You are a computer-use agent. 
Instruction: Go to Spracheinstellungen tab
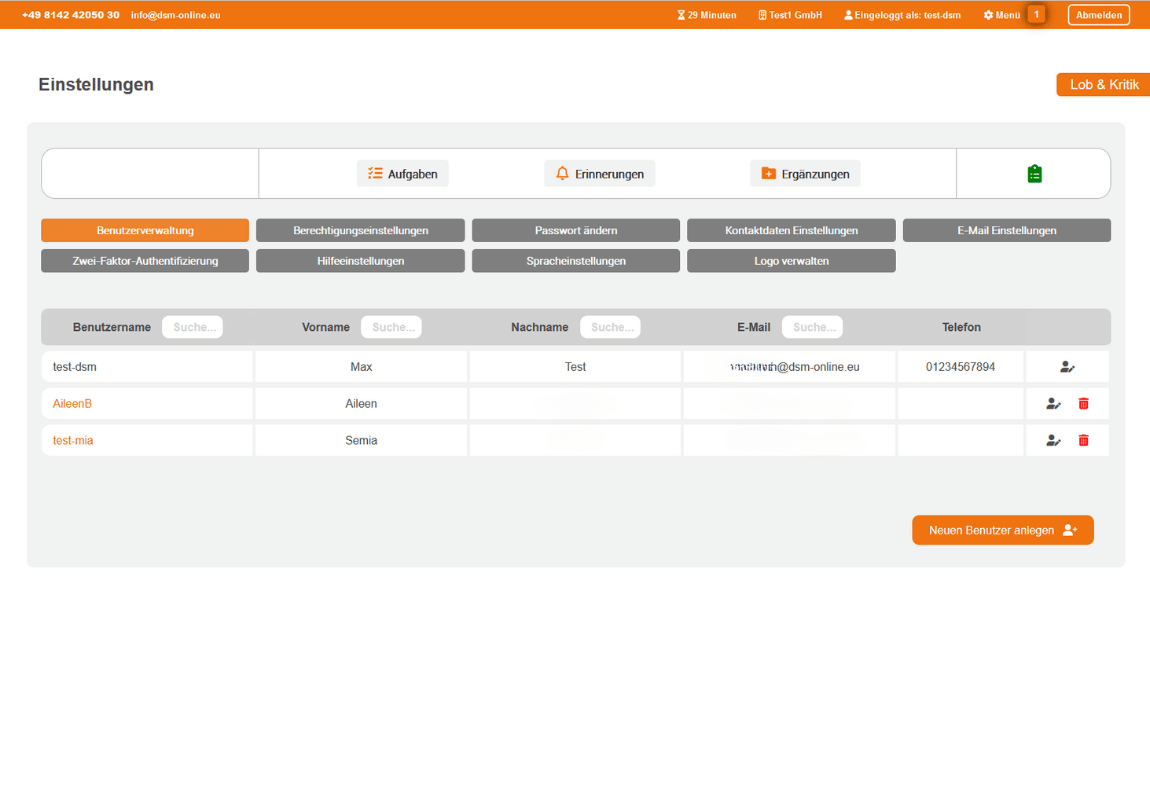point(575,261)
